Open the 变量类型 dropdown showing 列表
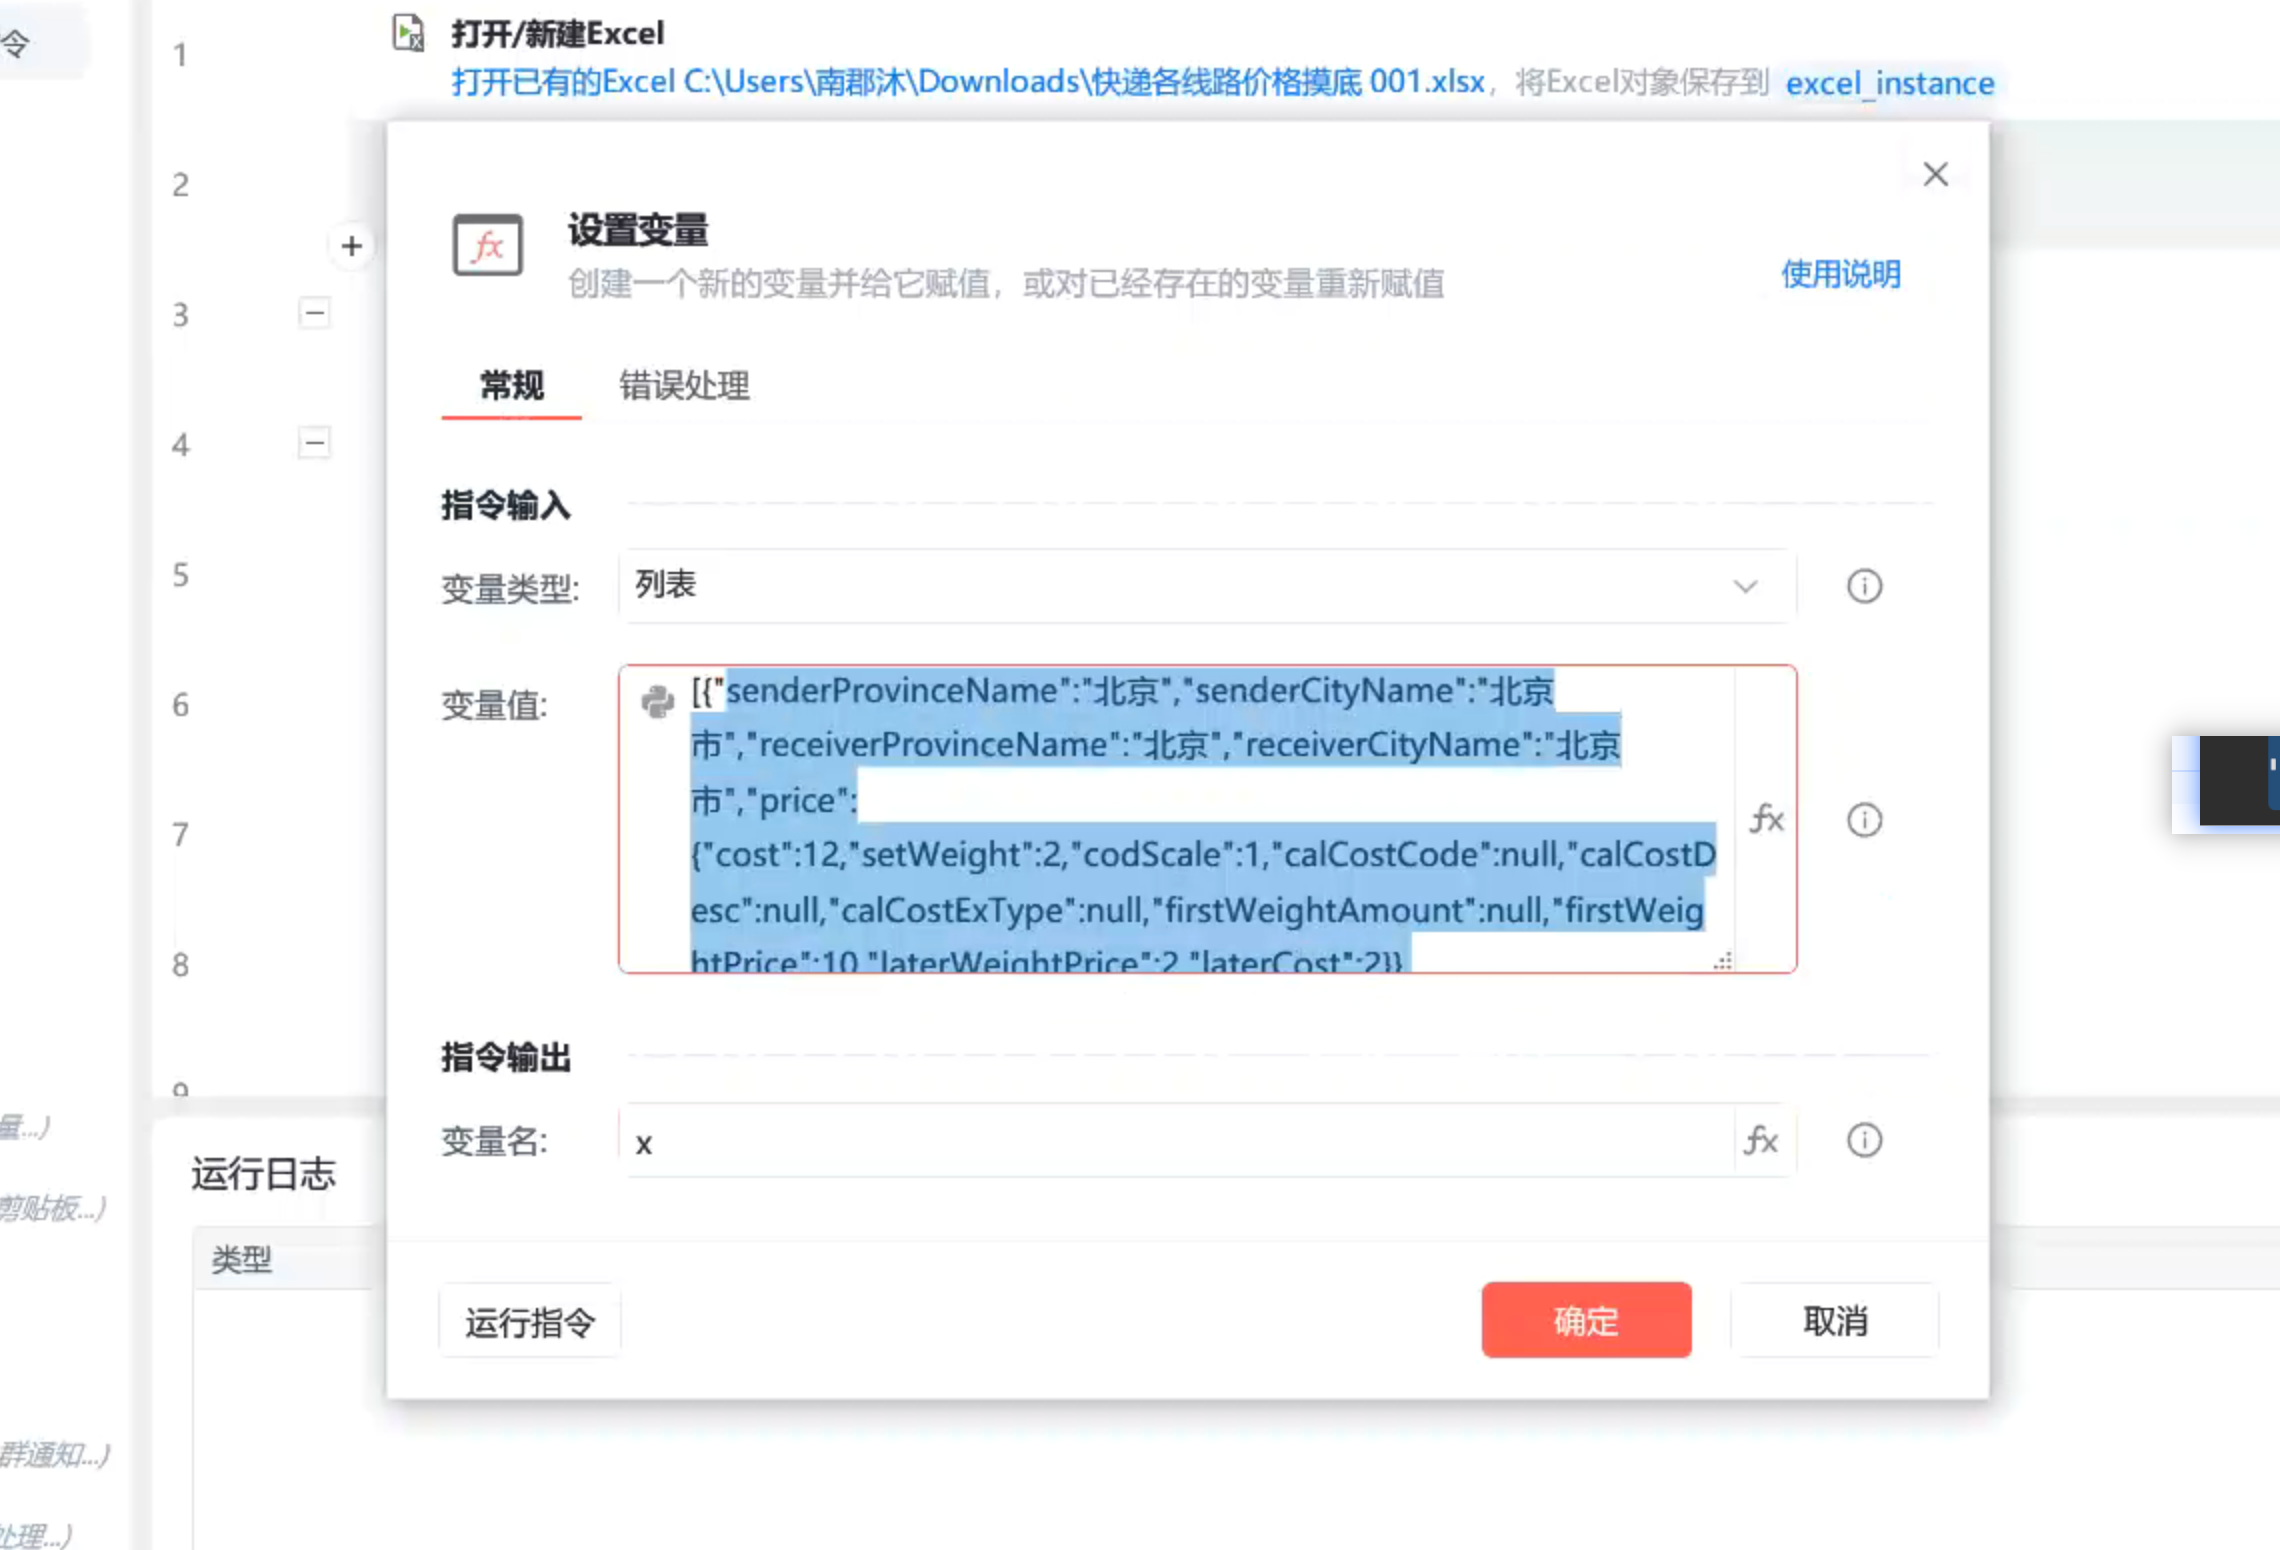The height and width of the screenshot is (1550, 2280). (1205, 586)
